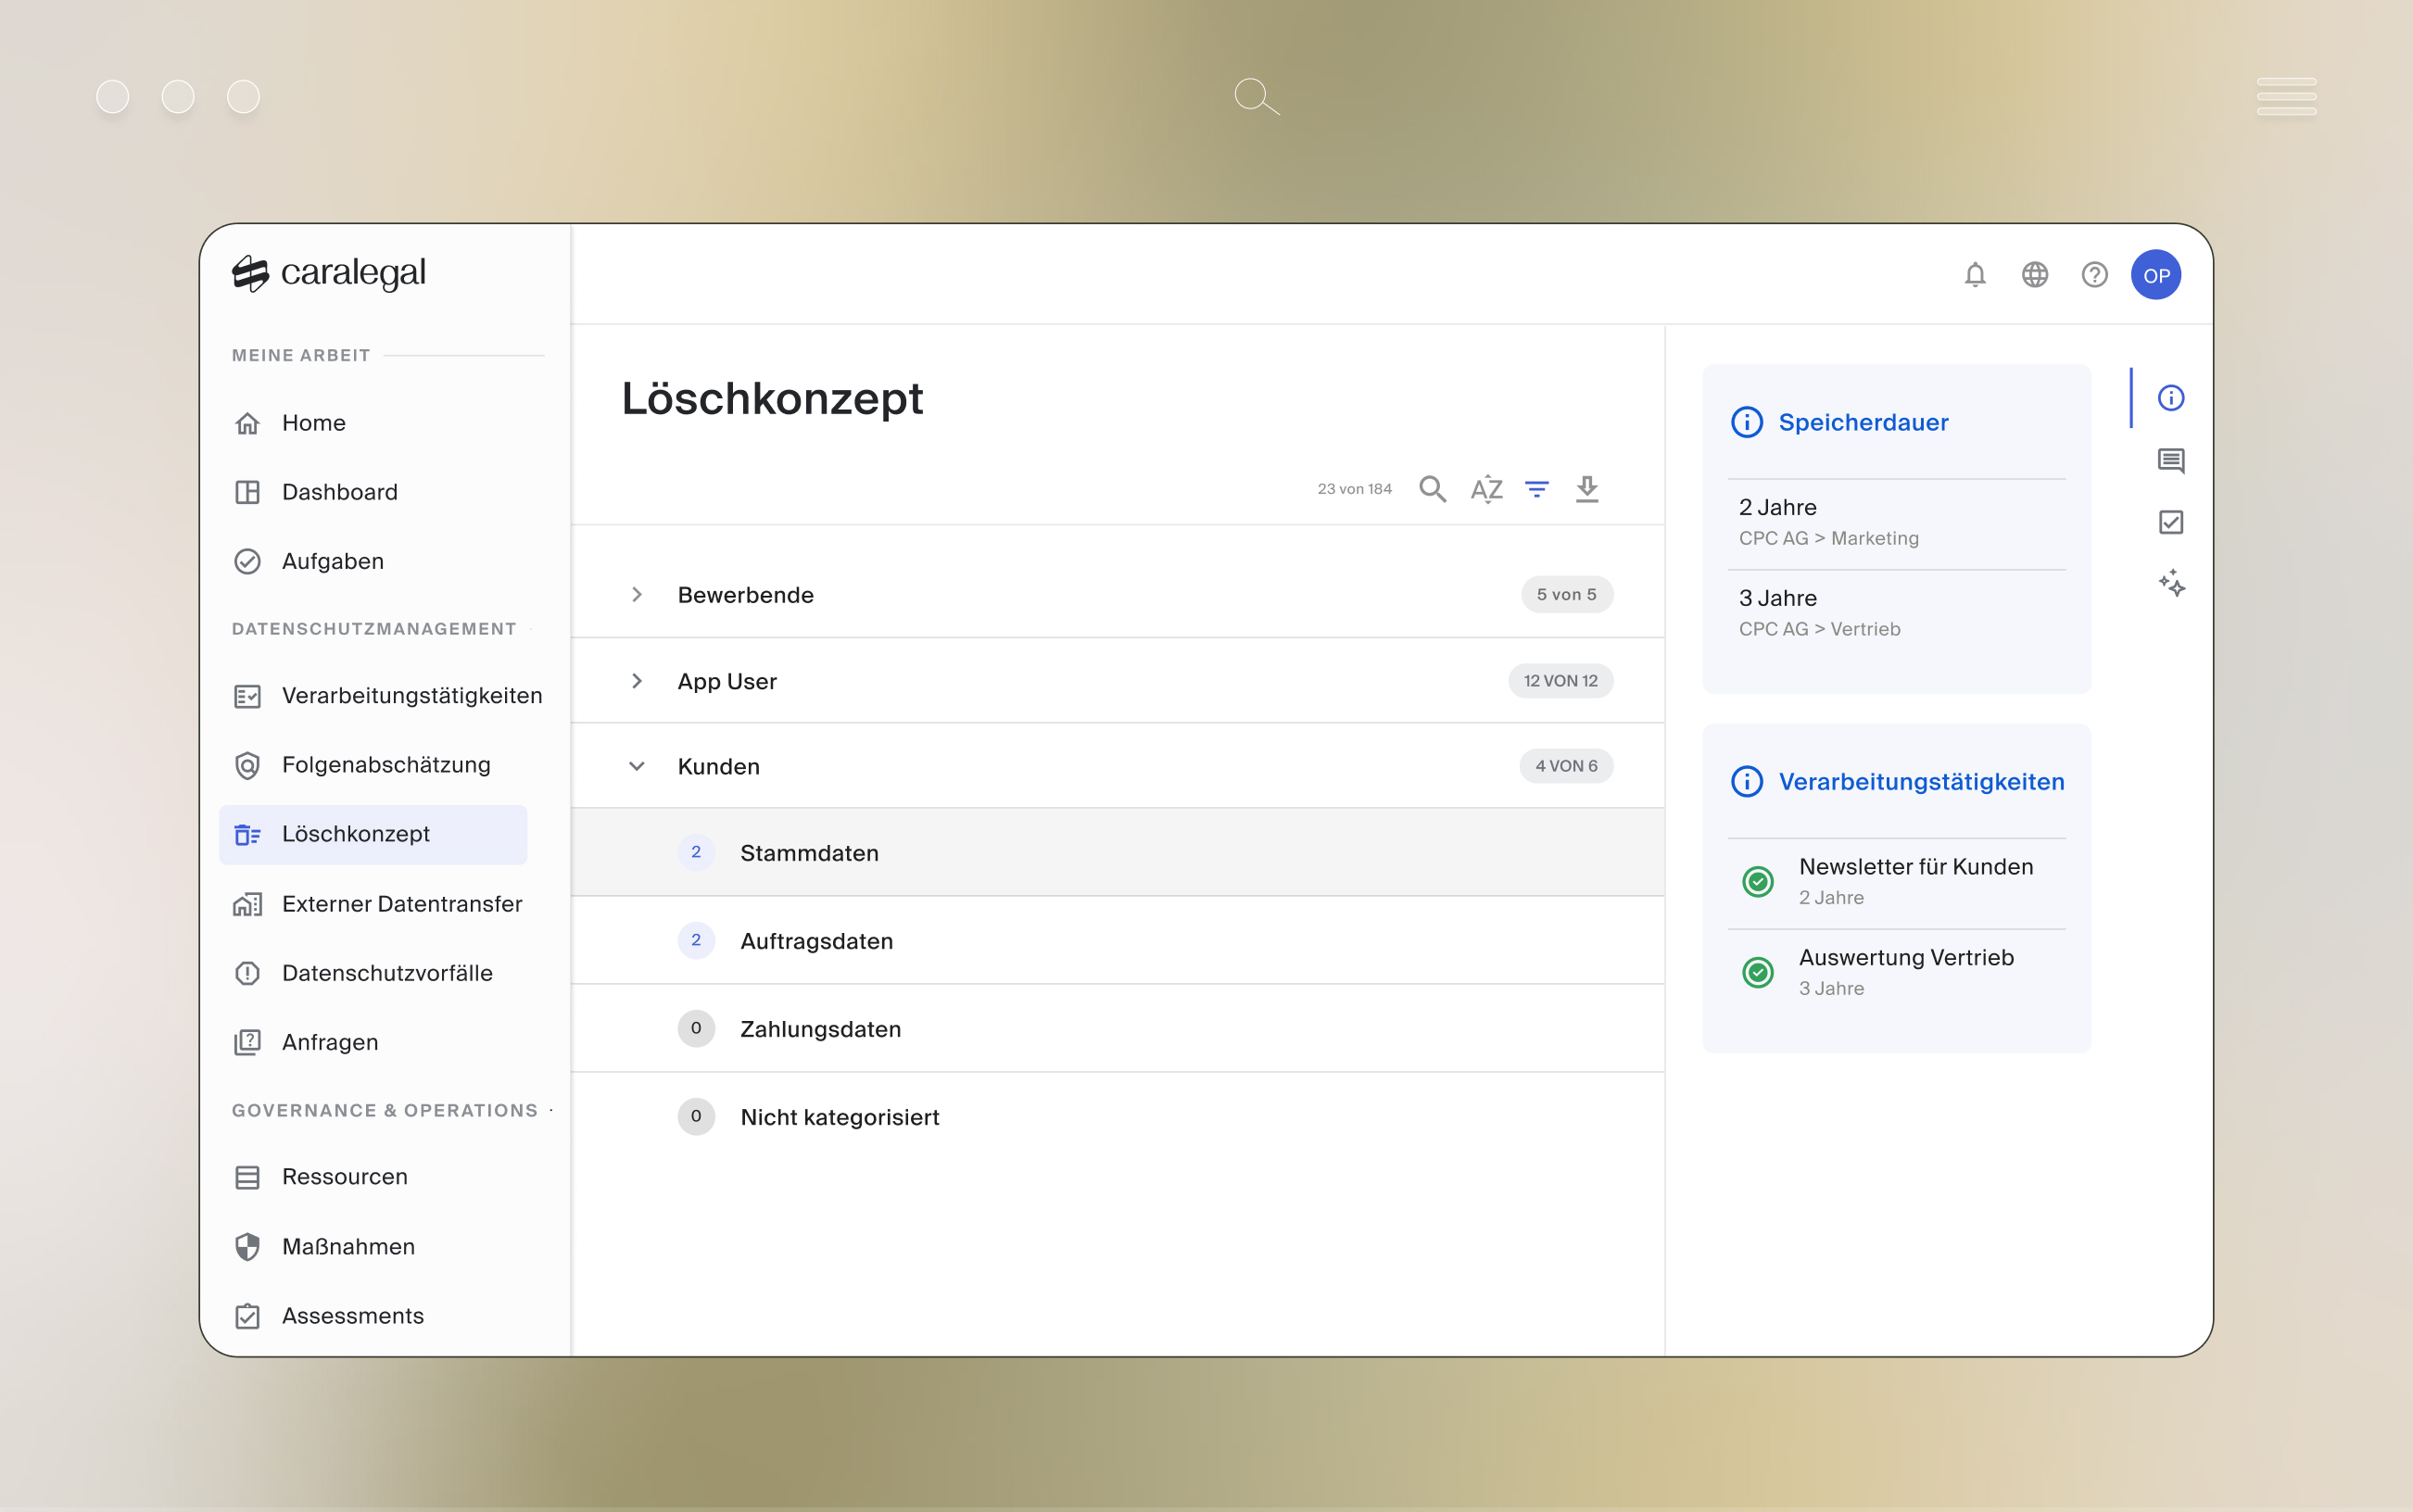This screenshot has height=1512, width=2413.
Task: Expand the App User group
Action: tap(637, 681)
